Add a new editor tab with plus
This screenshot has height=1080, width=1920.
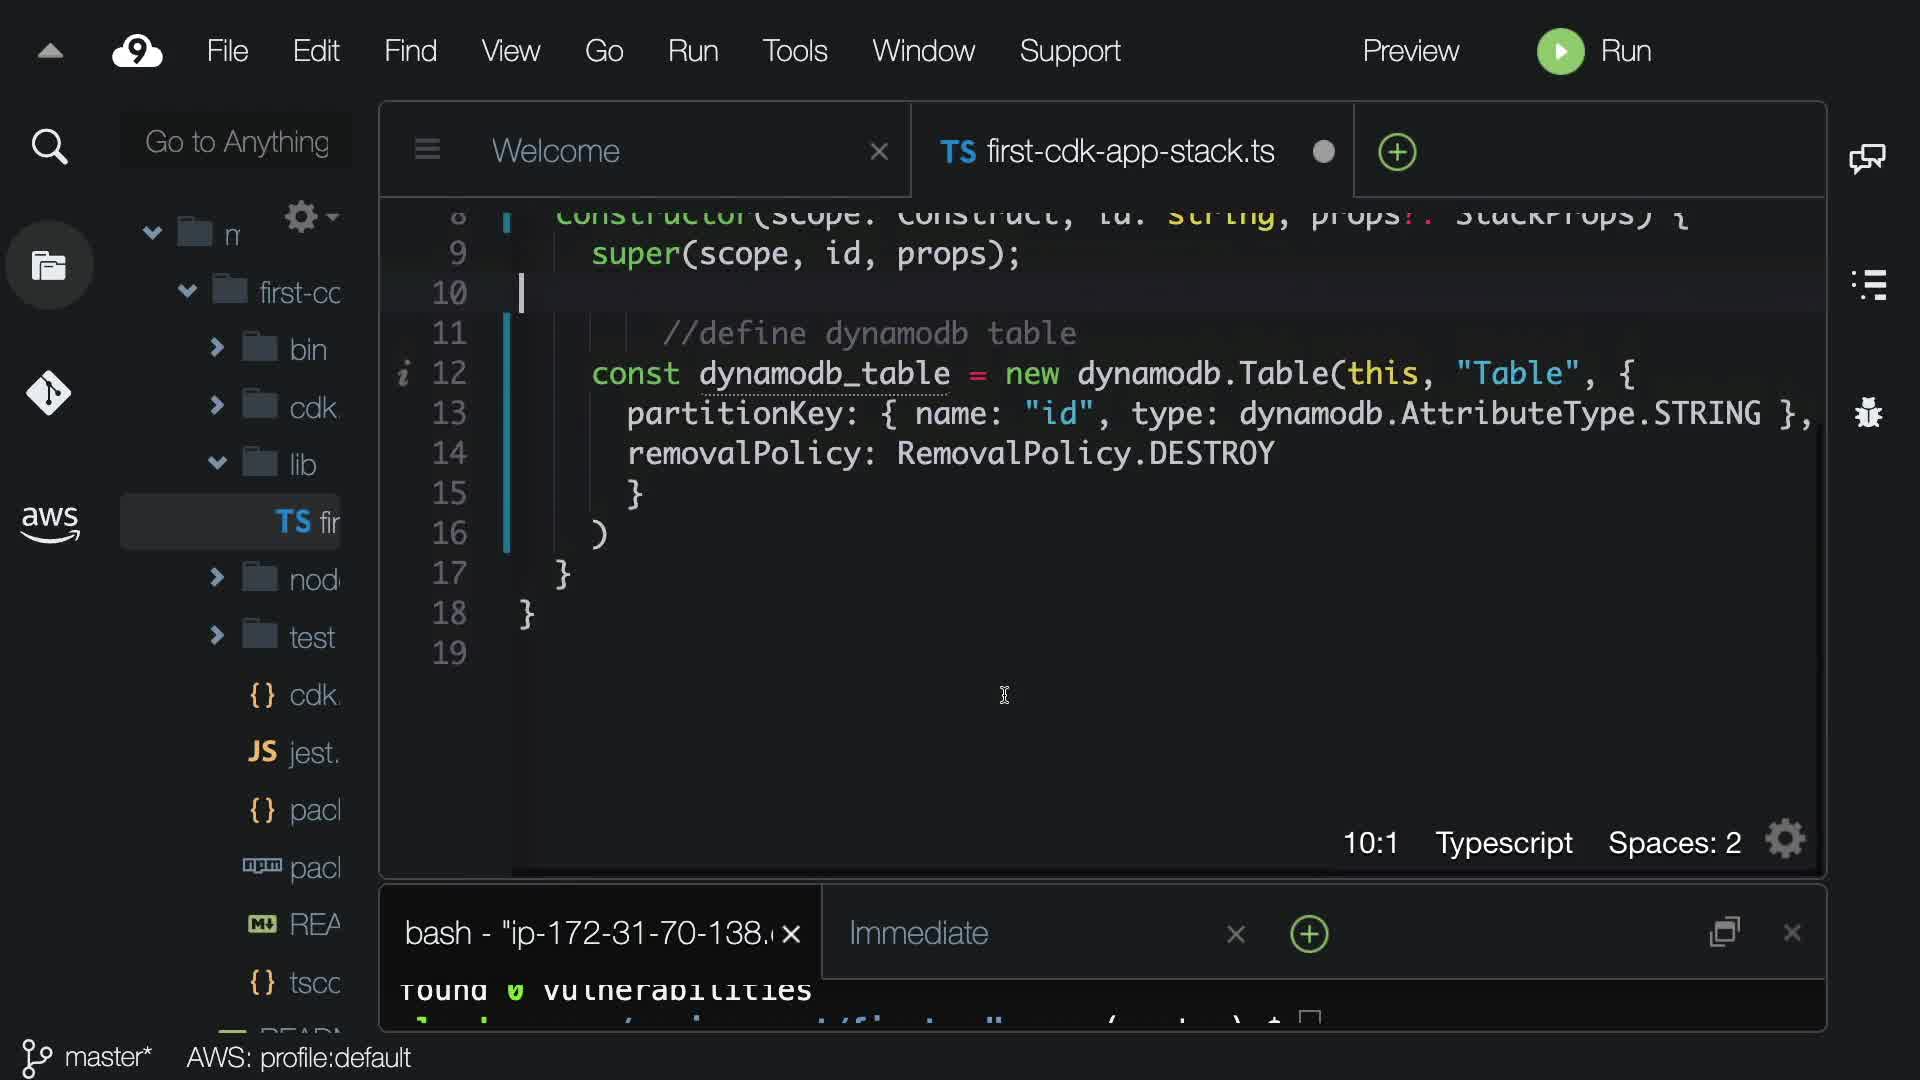tap(1397, 152)
